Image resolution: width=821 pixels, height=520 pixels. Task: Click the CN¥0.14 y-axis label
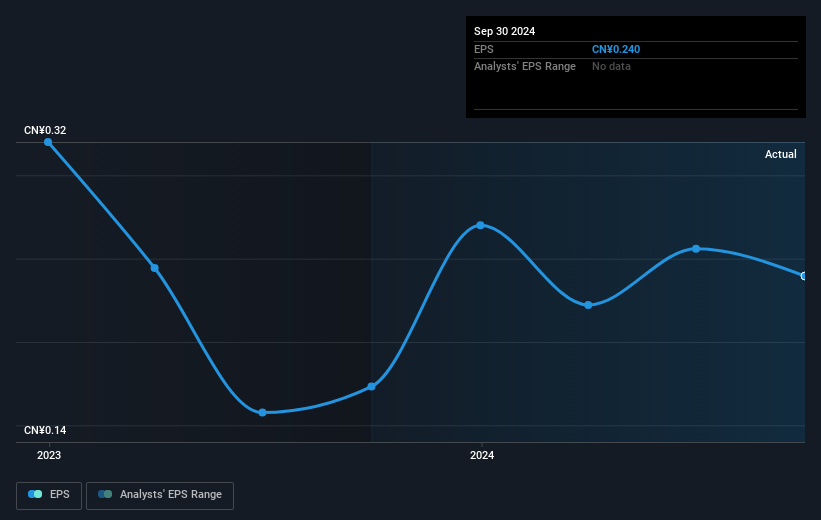[x=45, y=430]
